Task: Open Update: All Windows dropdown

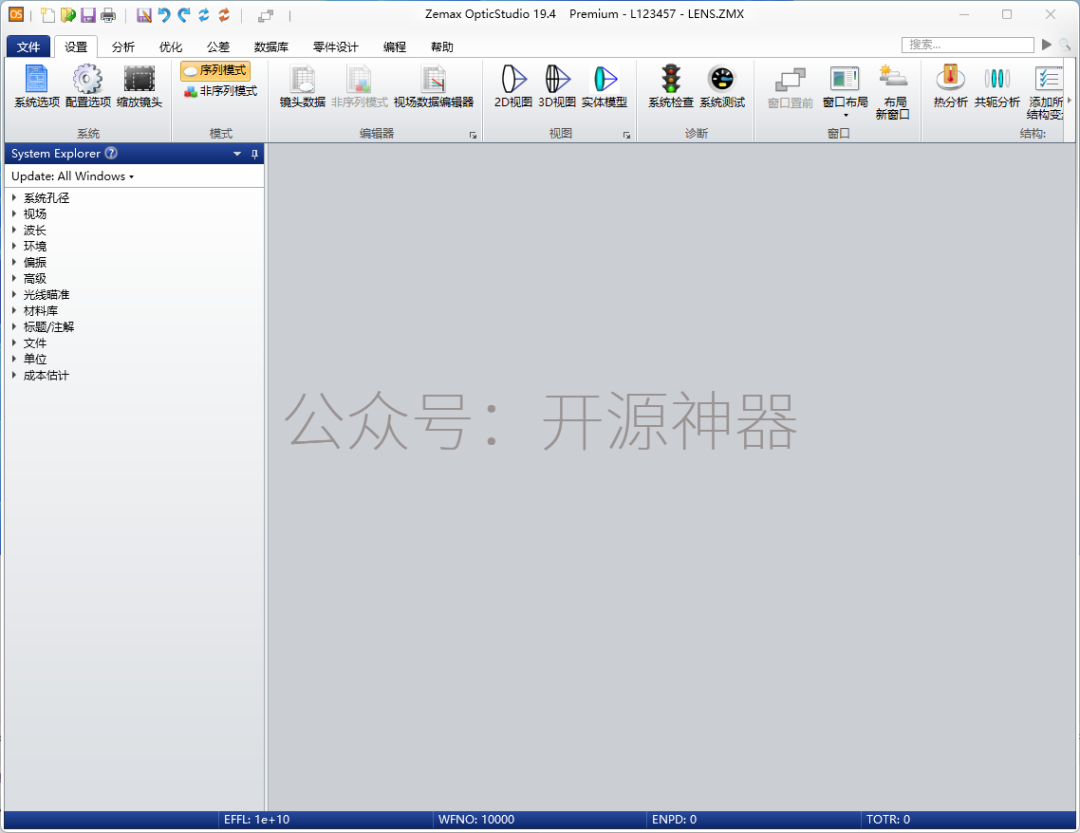Action: coord(72,176)
